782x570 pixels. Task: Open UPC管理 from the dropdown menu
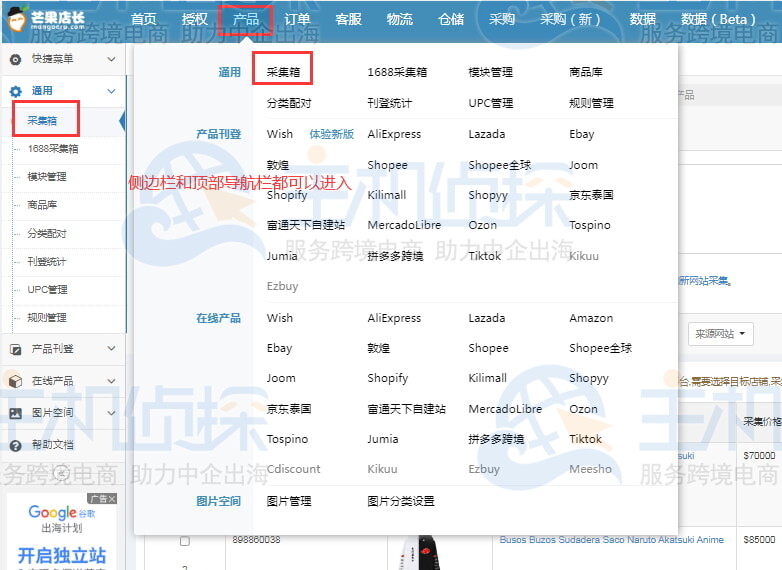[491, 103]
